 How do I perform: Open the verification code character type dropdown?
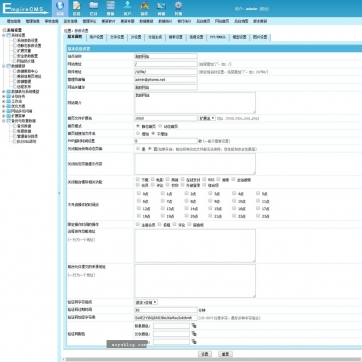[x=146, y=302]
